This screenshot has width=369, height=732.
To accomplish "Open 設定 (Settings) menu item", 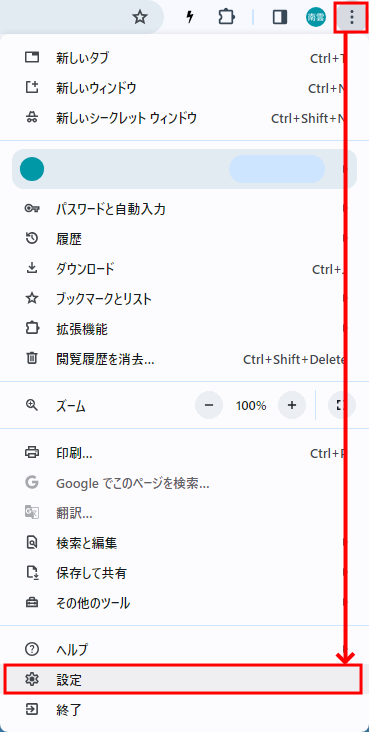I will [x=182, y=679].
